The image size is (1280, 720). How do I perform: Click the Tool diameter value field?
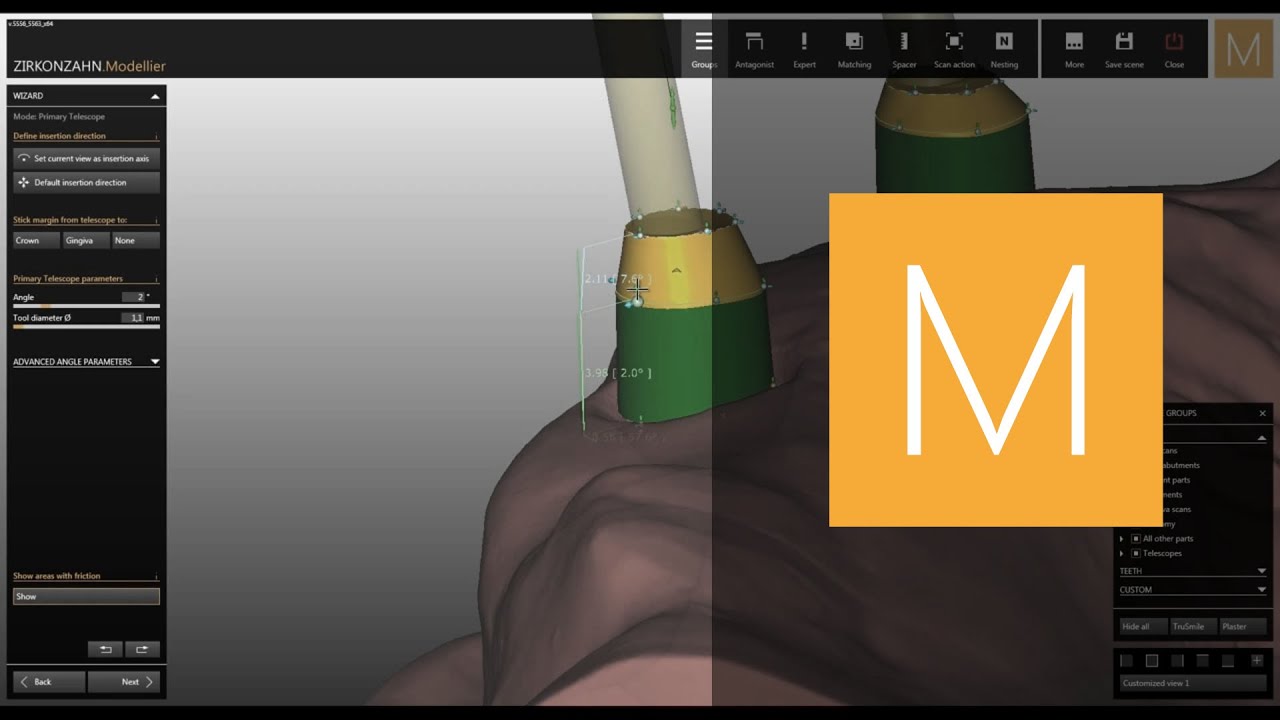click(x=133, y=317)
